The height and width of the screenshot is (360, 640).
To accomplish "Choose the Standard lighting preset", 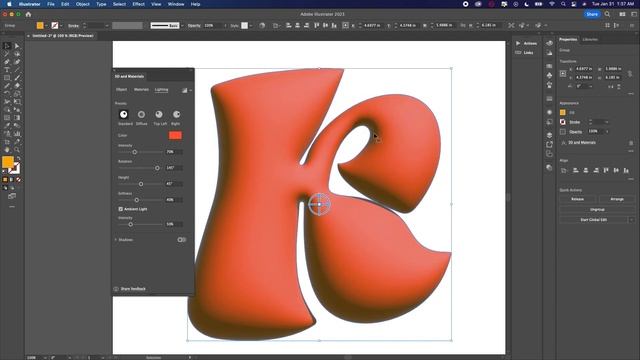I will [x=124, y=115].
